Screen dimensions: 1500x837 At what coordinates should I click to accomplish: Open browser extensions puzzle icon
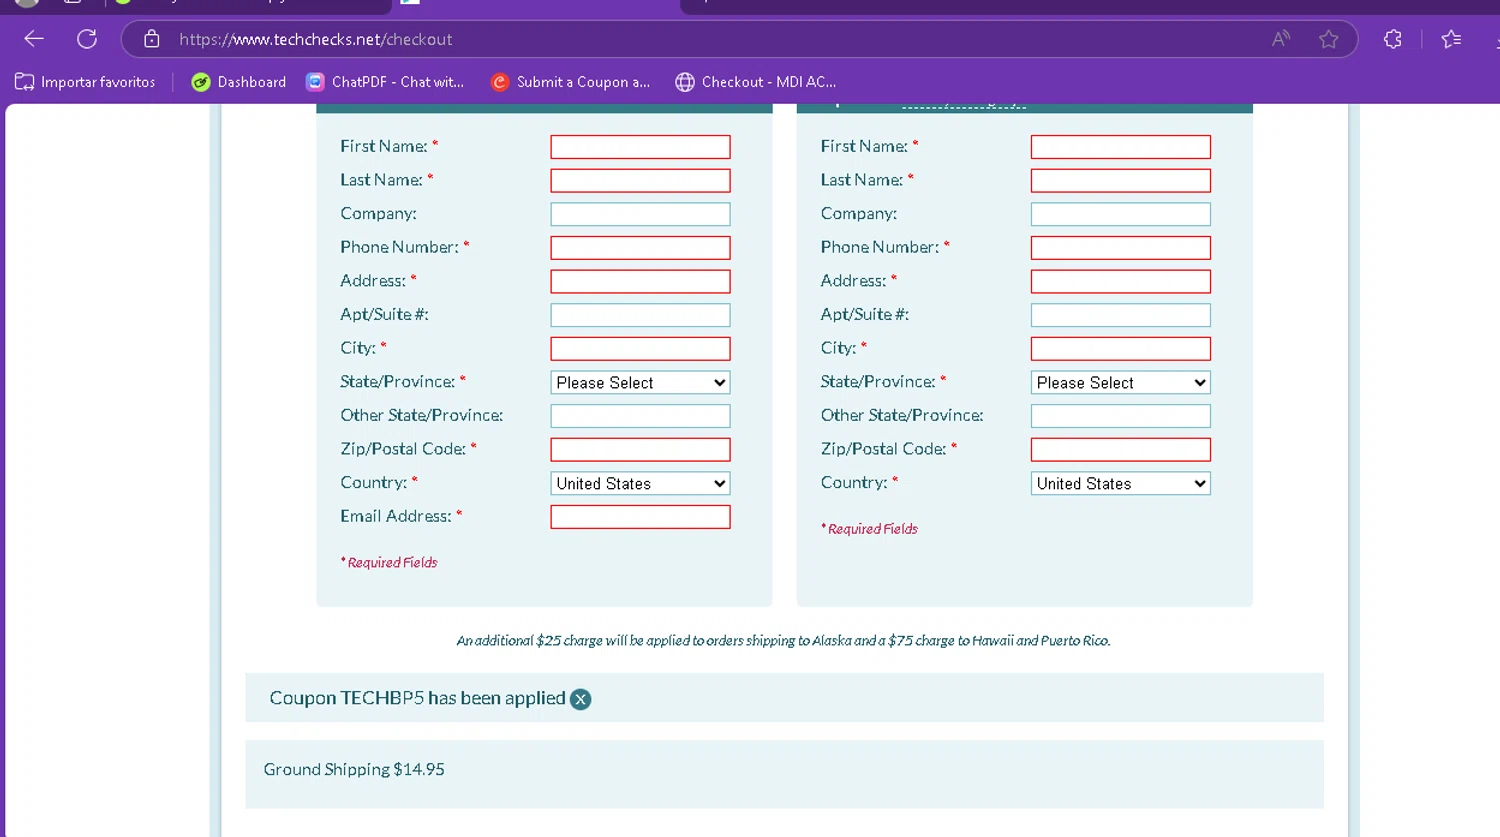click(x=1392, y=39)
